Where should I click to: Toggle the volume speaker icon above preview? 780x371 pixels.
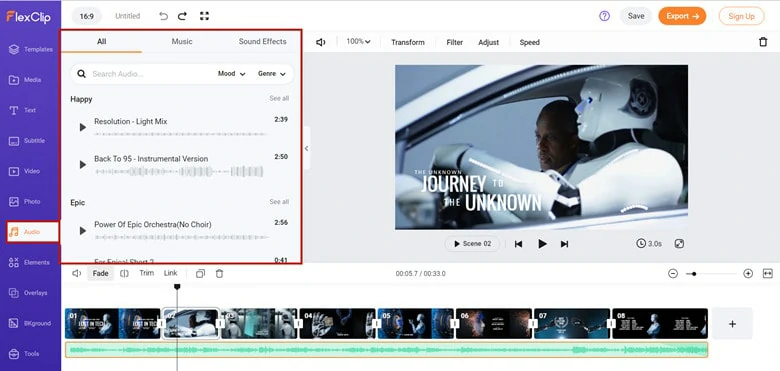click(321, 42)
